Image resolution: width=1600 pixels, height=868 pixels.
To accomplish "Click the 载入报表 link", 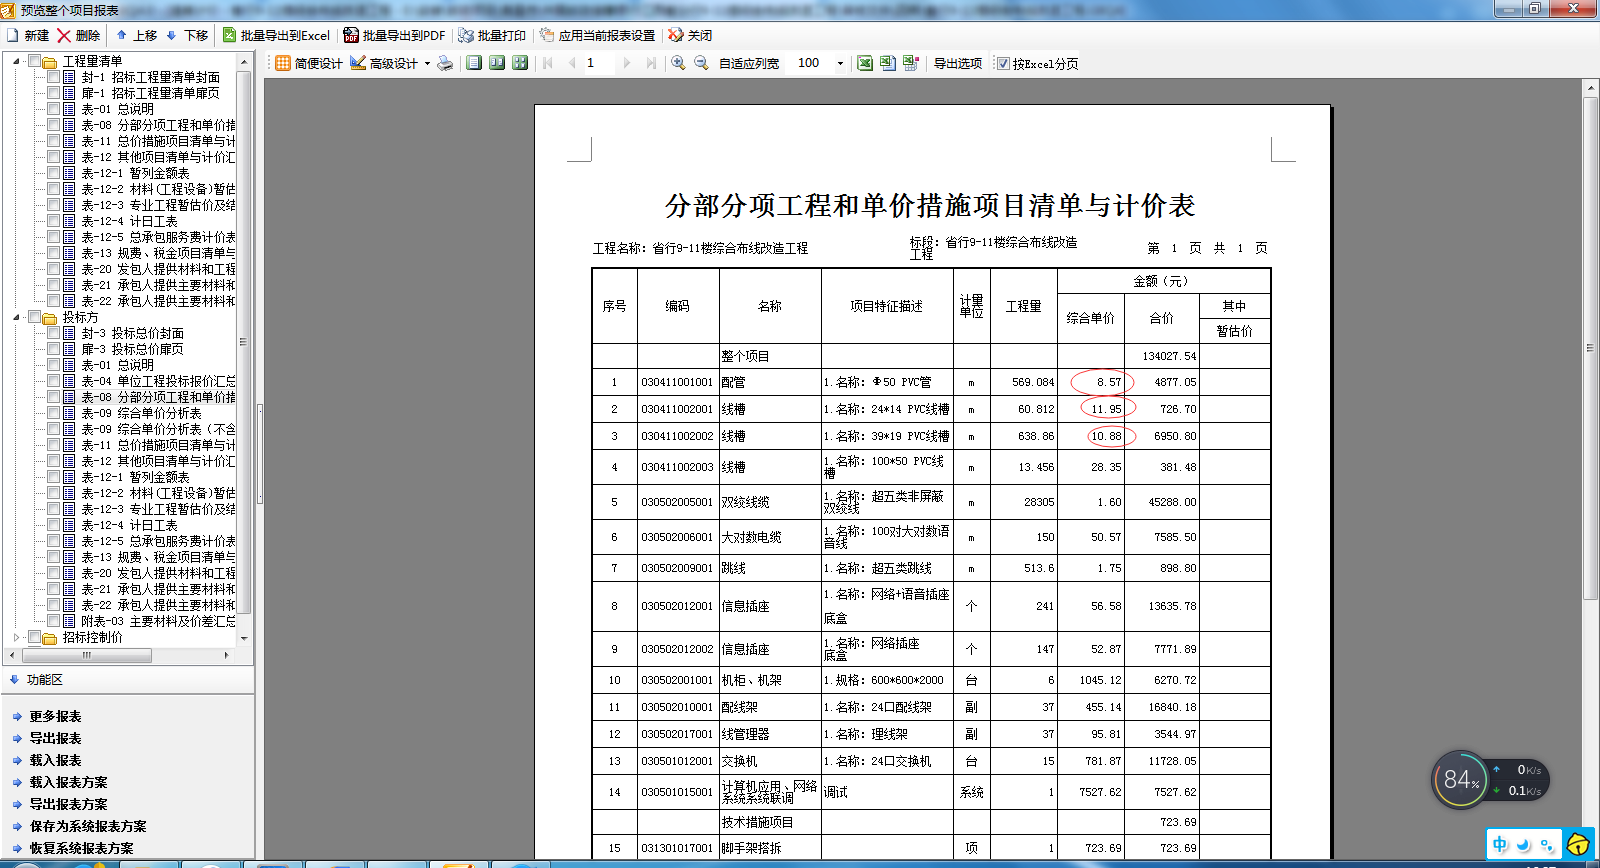I will click(55, 760).
